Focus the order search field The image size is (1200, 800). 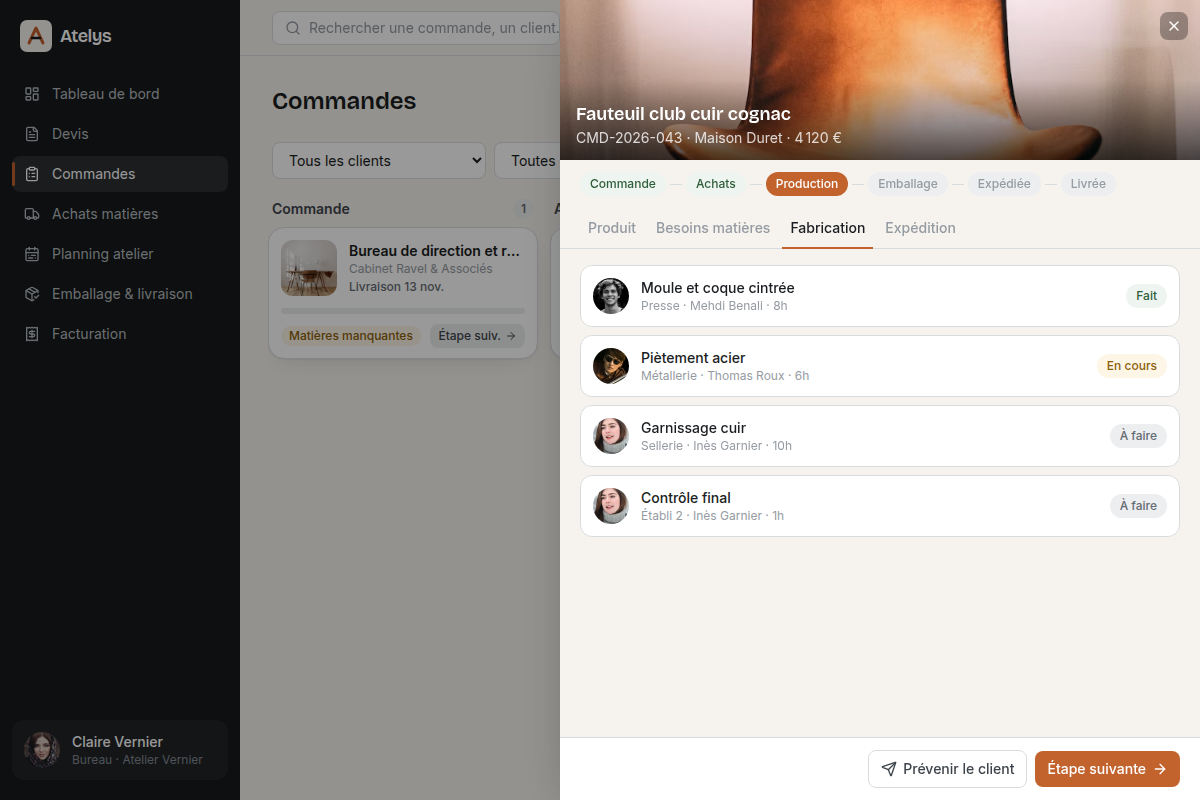pyautogui.click(x=416, y=28)
